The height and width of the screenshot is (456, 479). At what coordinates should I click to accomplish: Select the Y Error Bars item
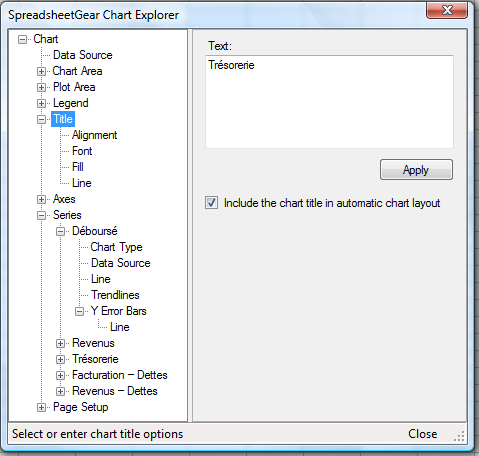(119, 311)
